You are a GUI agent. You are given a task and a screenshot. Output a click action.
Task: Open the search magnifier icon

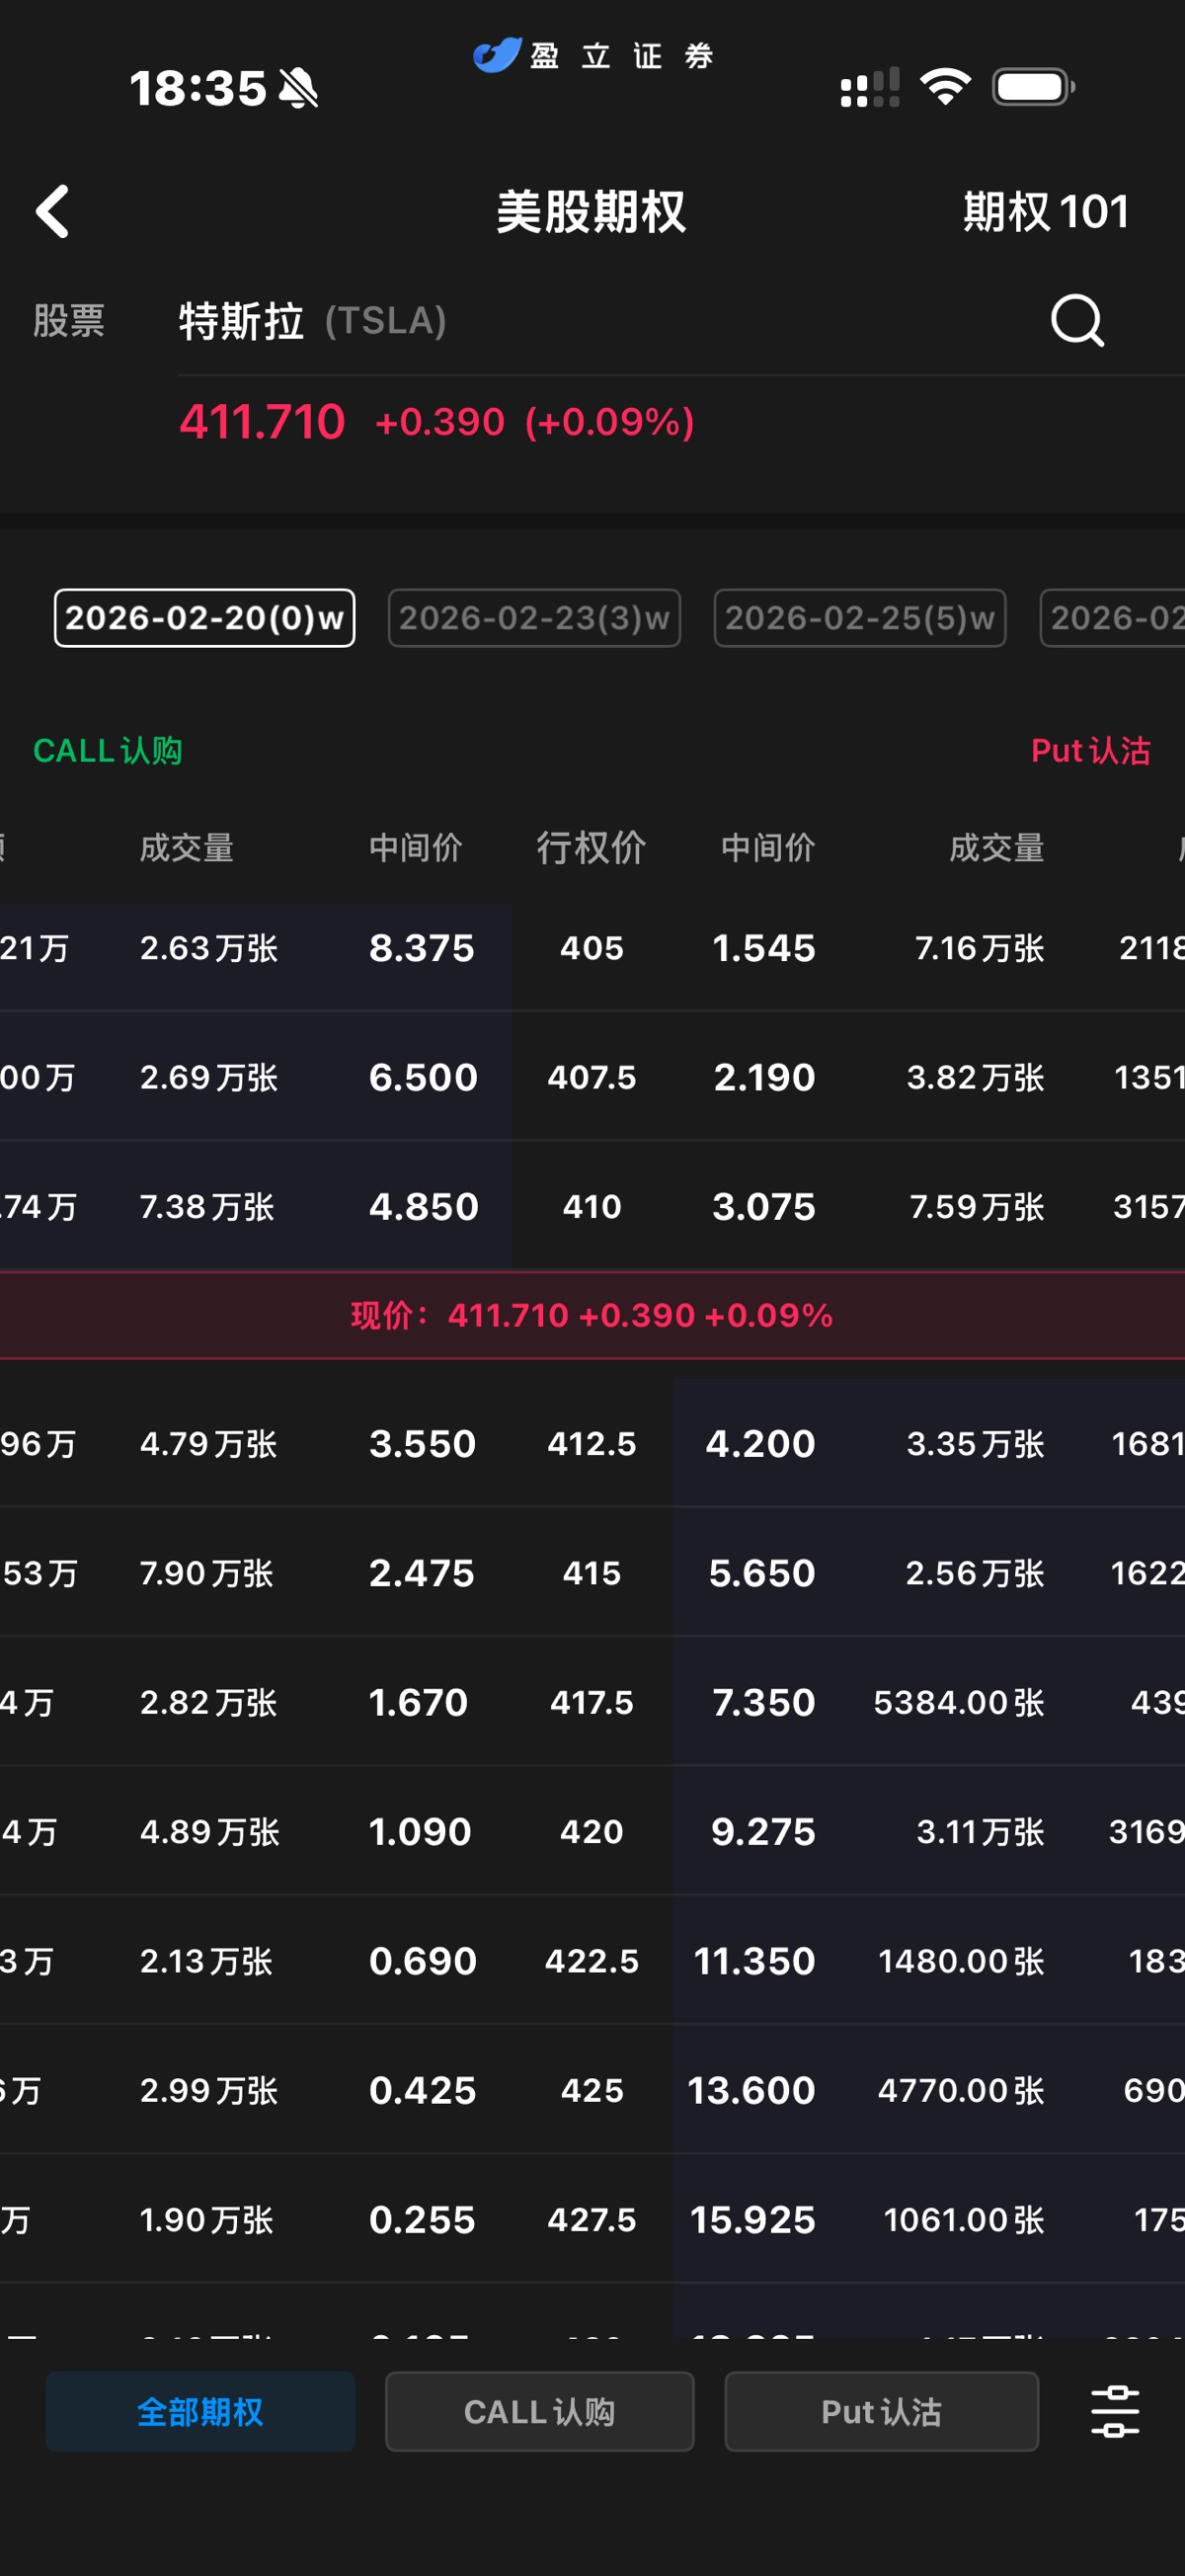(1077, 320)
